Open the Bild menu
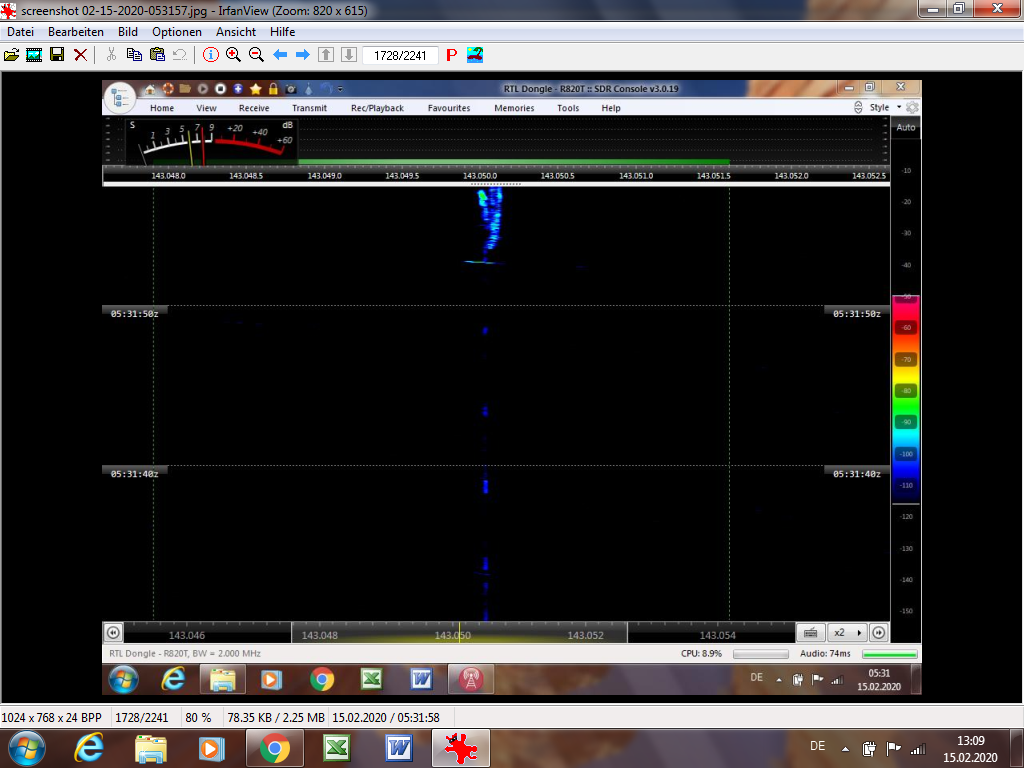The width and height of the screenshot is (1024, 768). click(128, 31)
